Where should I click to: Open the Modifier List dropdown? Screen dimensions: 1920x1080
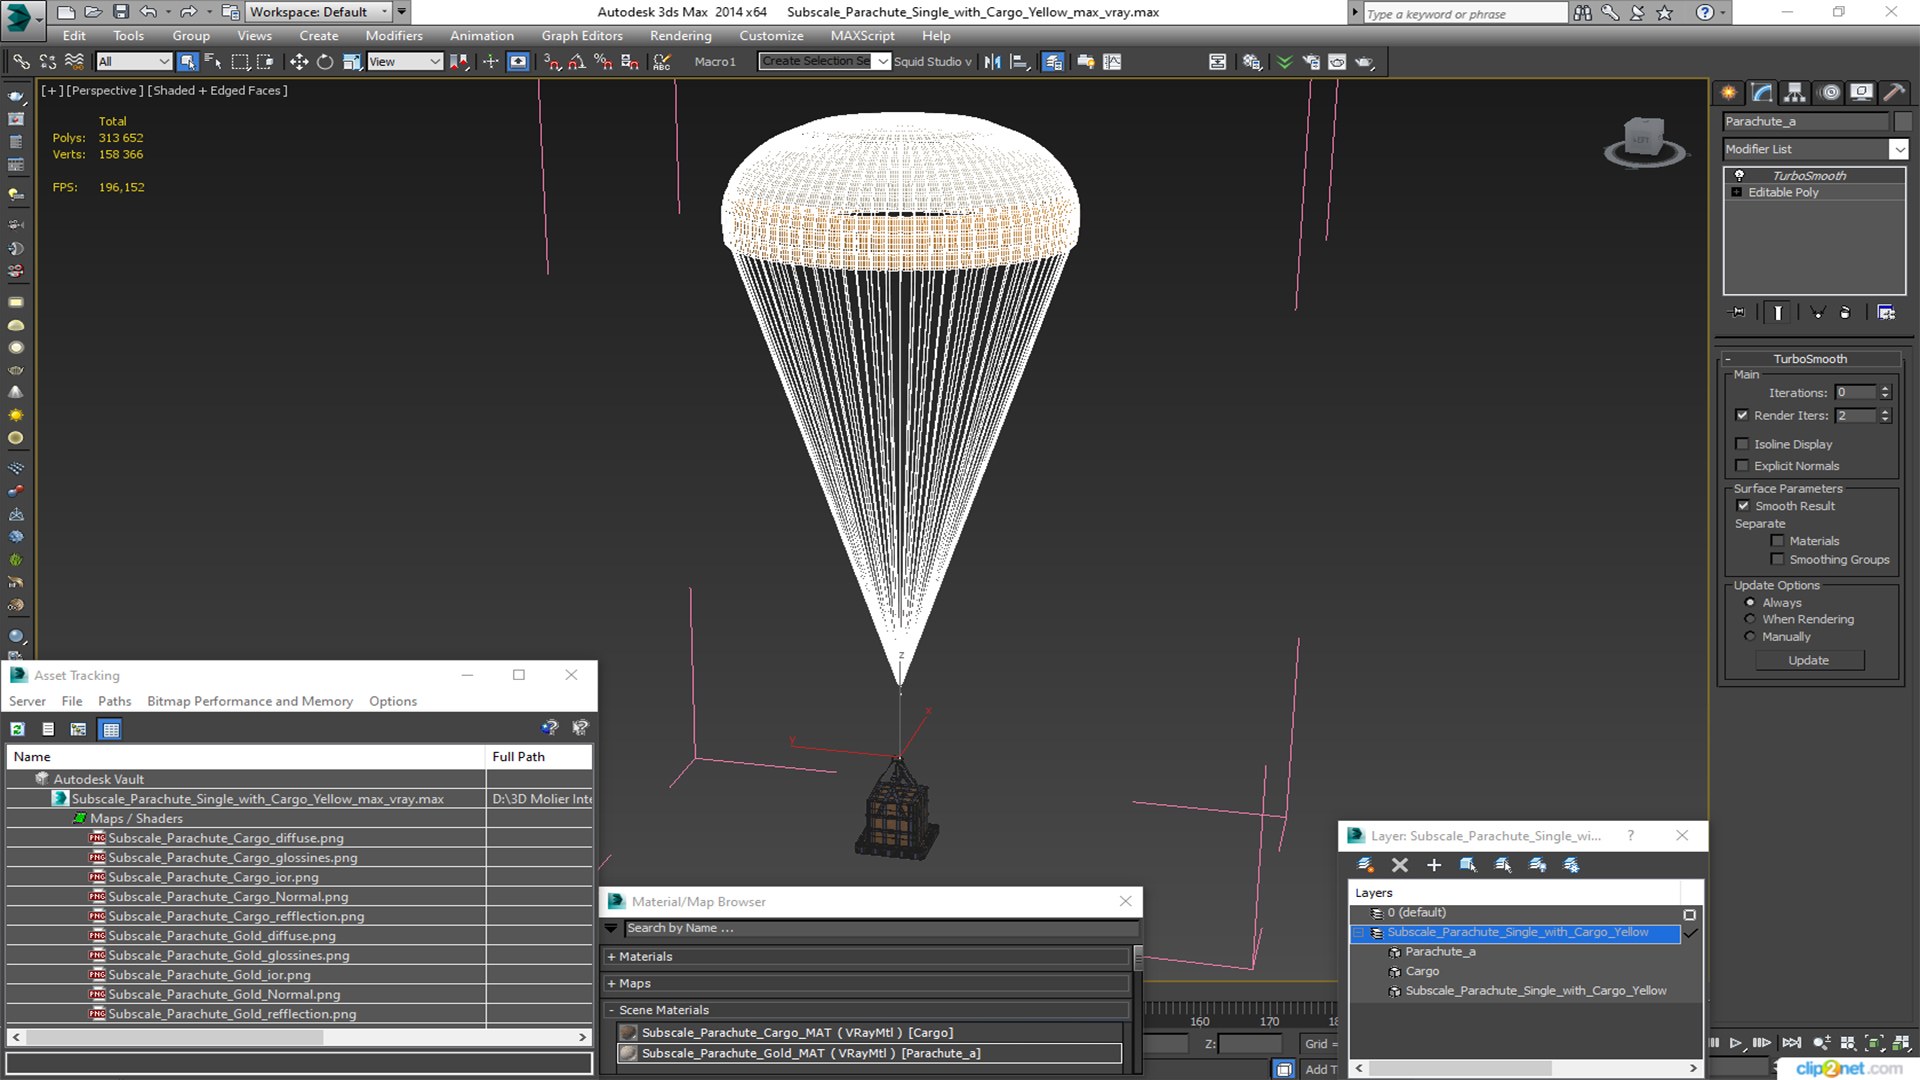coord(1898,149)
